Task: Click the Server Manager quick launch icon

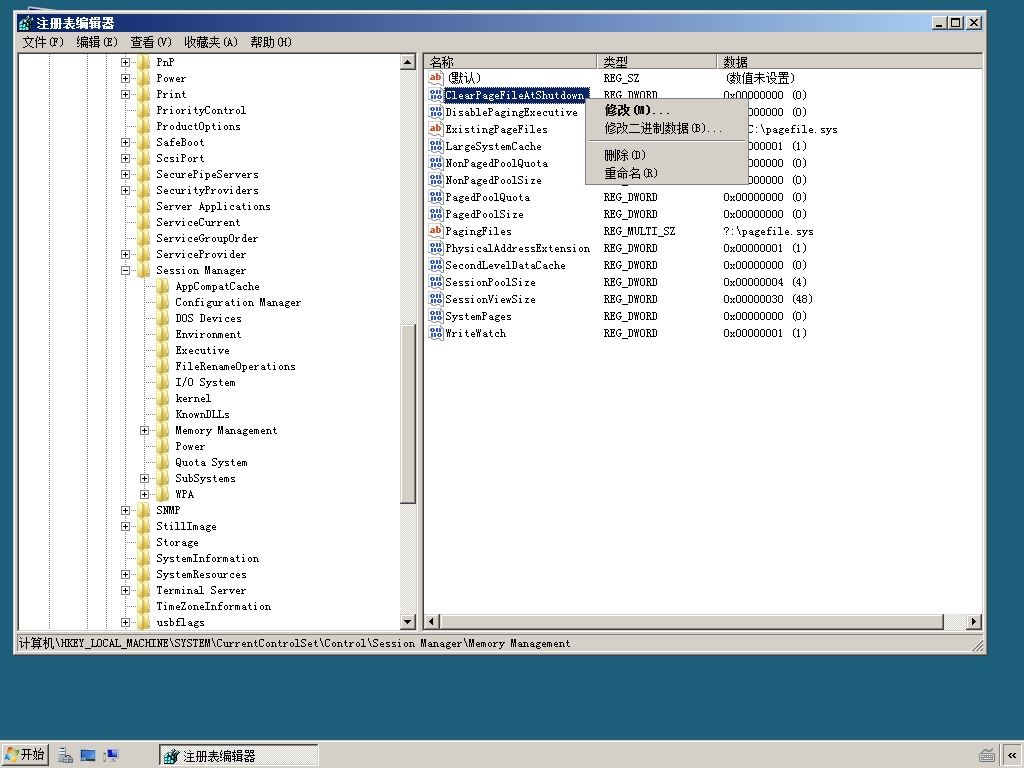Action: click(x=65, y=756)
